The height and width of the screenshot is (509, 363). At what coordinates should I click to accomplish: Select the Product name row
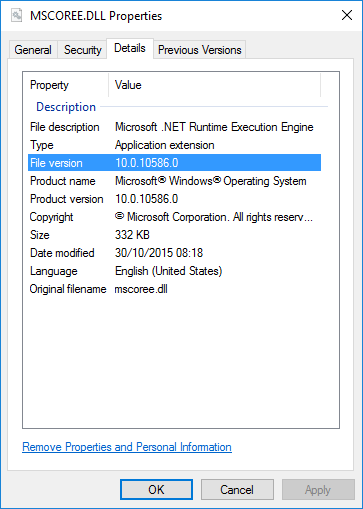pyautogui.click(x=174, y=181)
